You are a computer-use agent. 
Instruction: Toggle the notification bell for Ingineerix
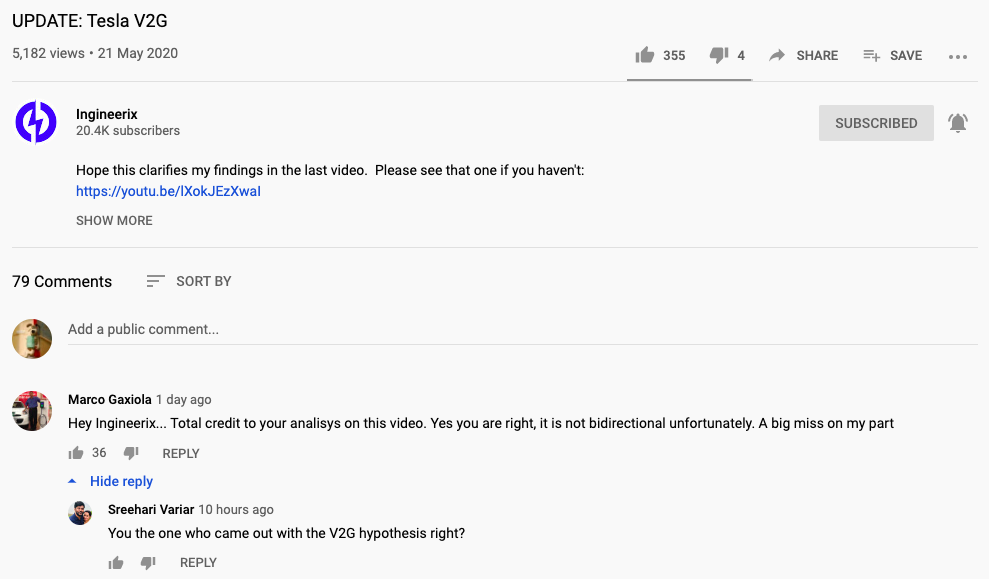958,123
